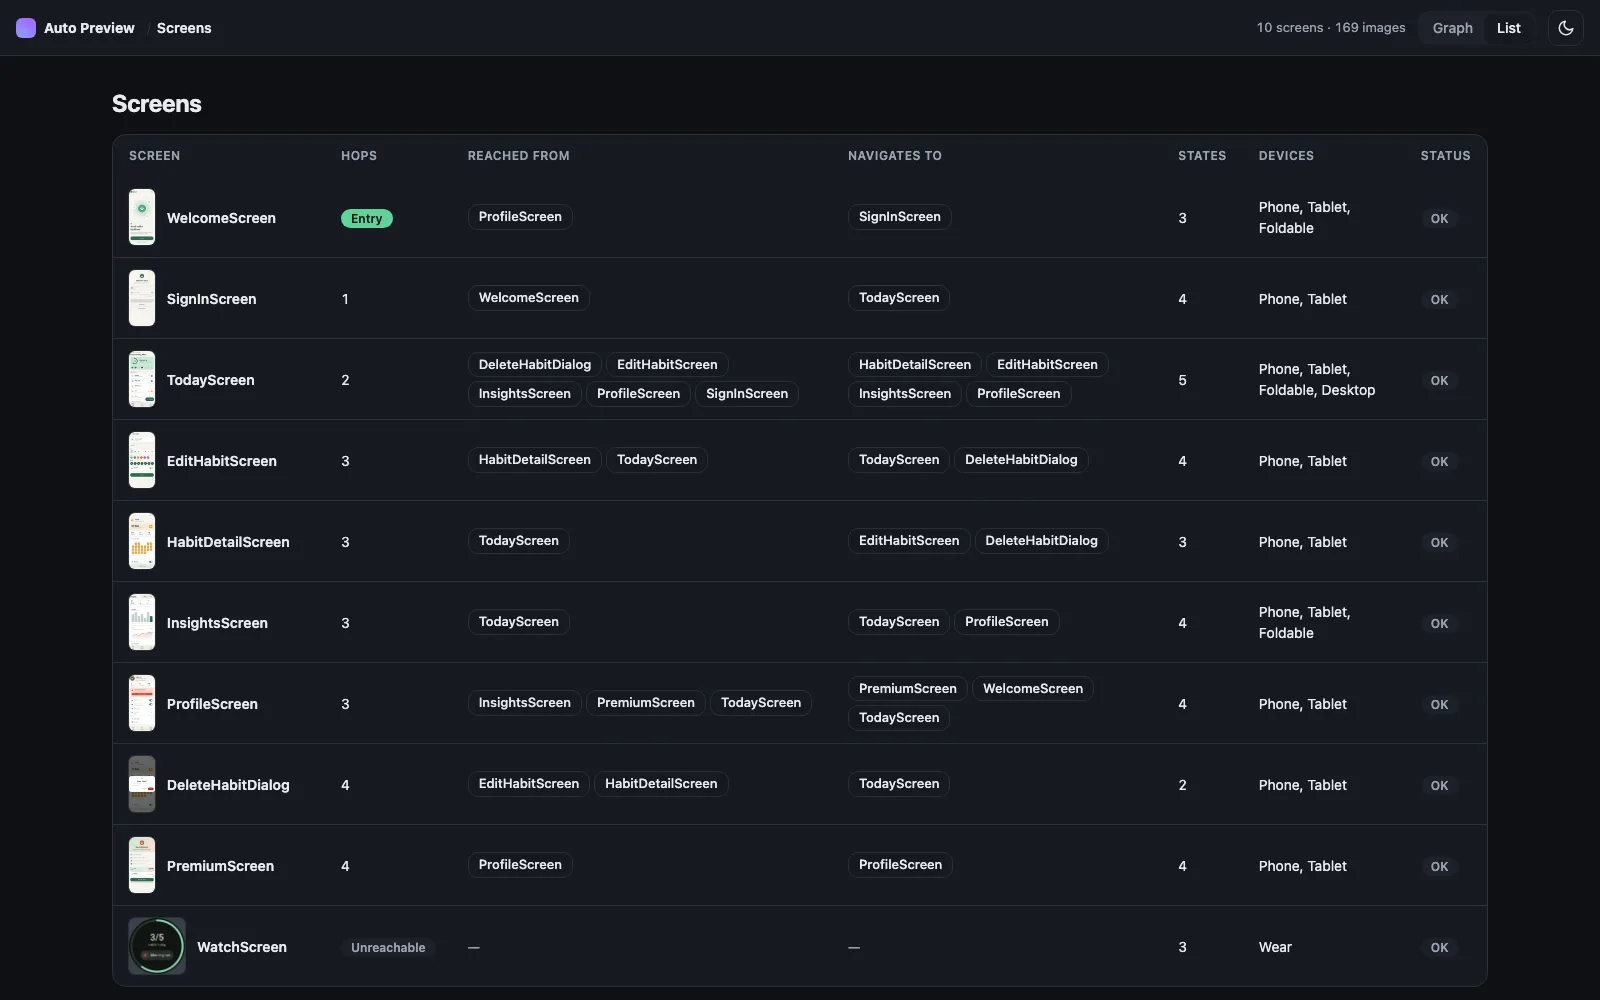Open WatchScreen round thumbnail

(x=157, y=946)
